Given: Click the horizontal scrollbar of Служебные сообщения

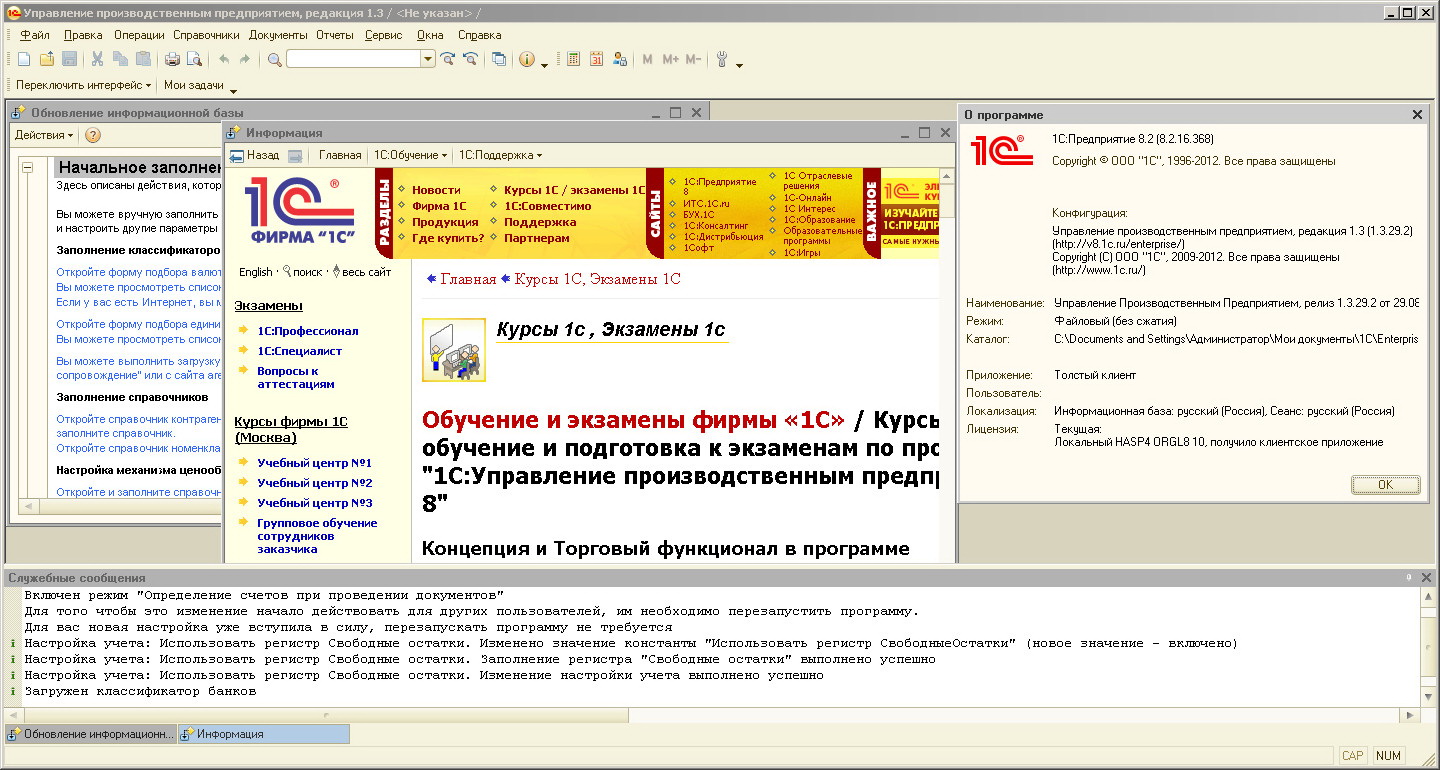Looking at the screenshot, I should 711,715.
